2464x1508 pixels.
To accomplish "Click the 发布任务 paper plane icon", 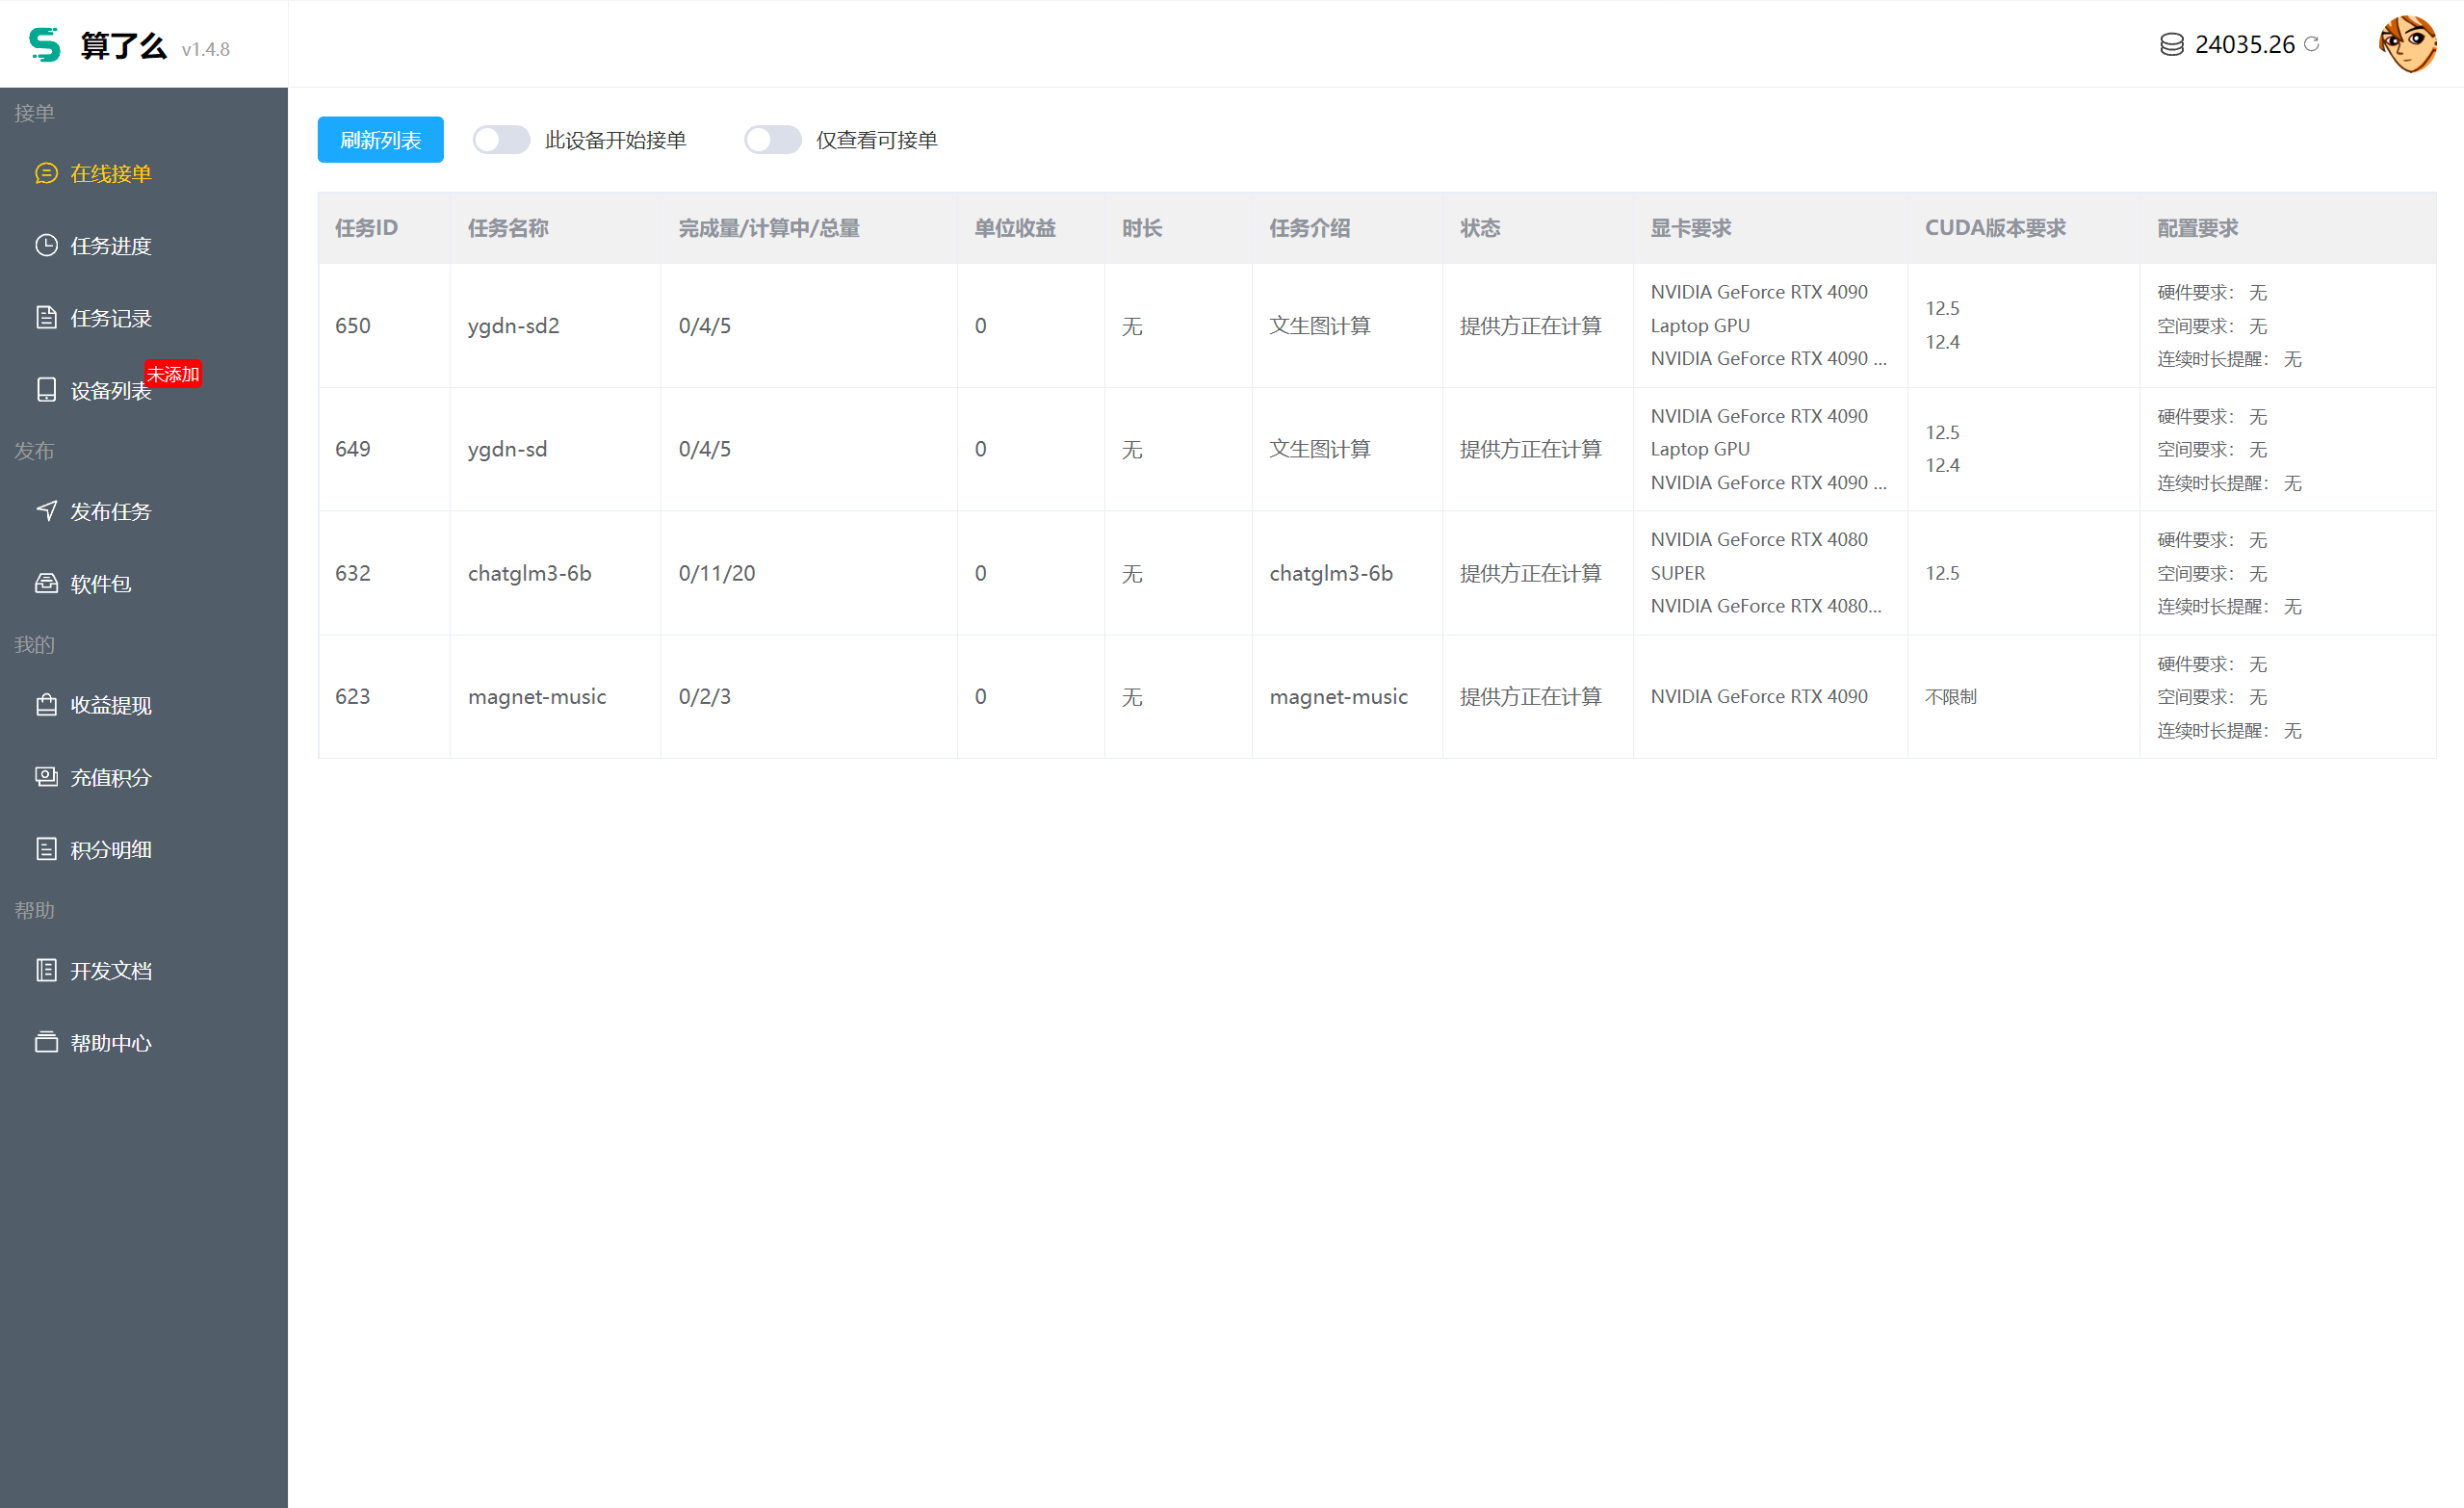I will pos(46,511).
